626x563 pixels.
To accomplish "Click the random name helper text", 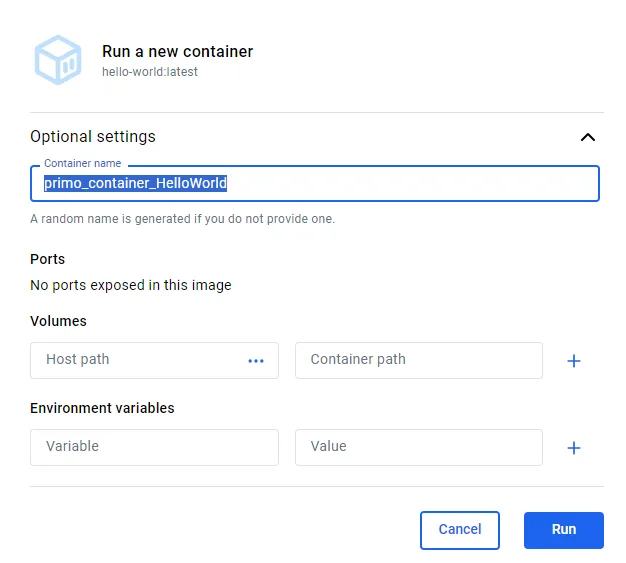I will point(182,219).
